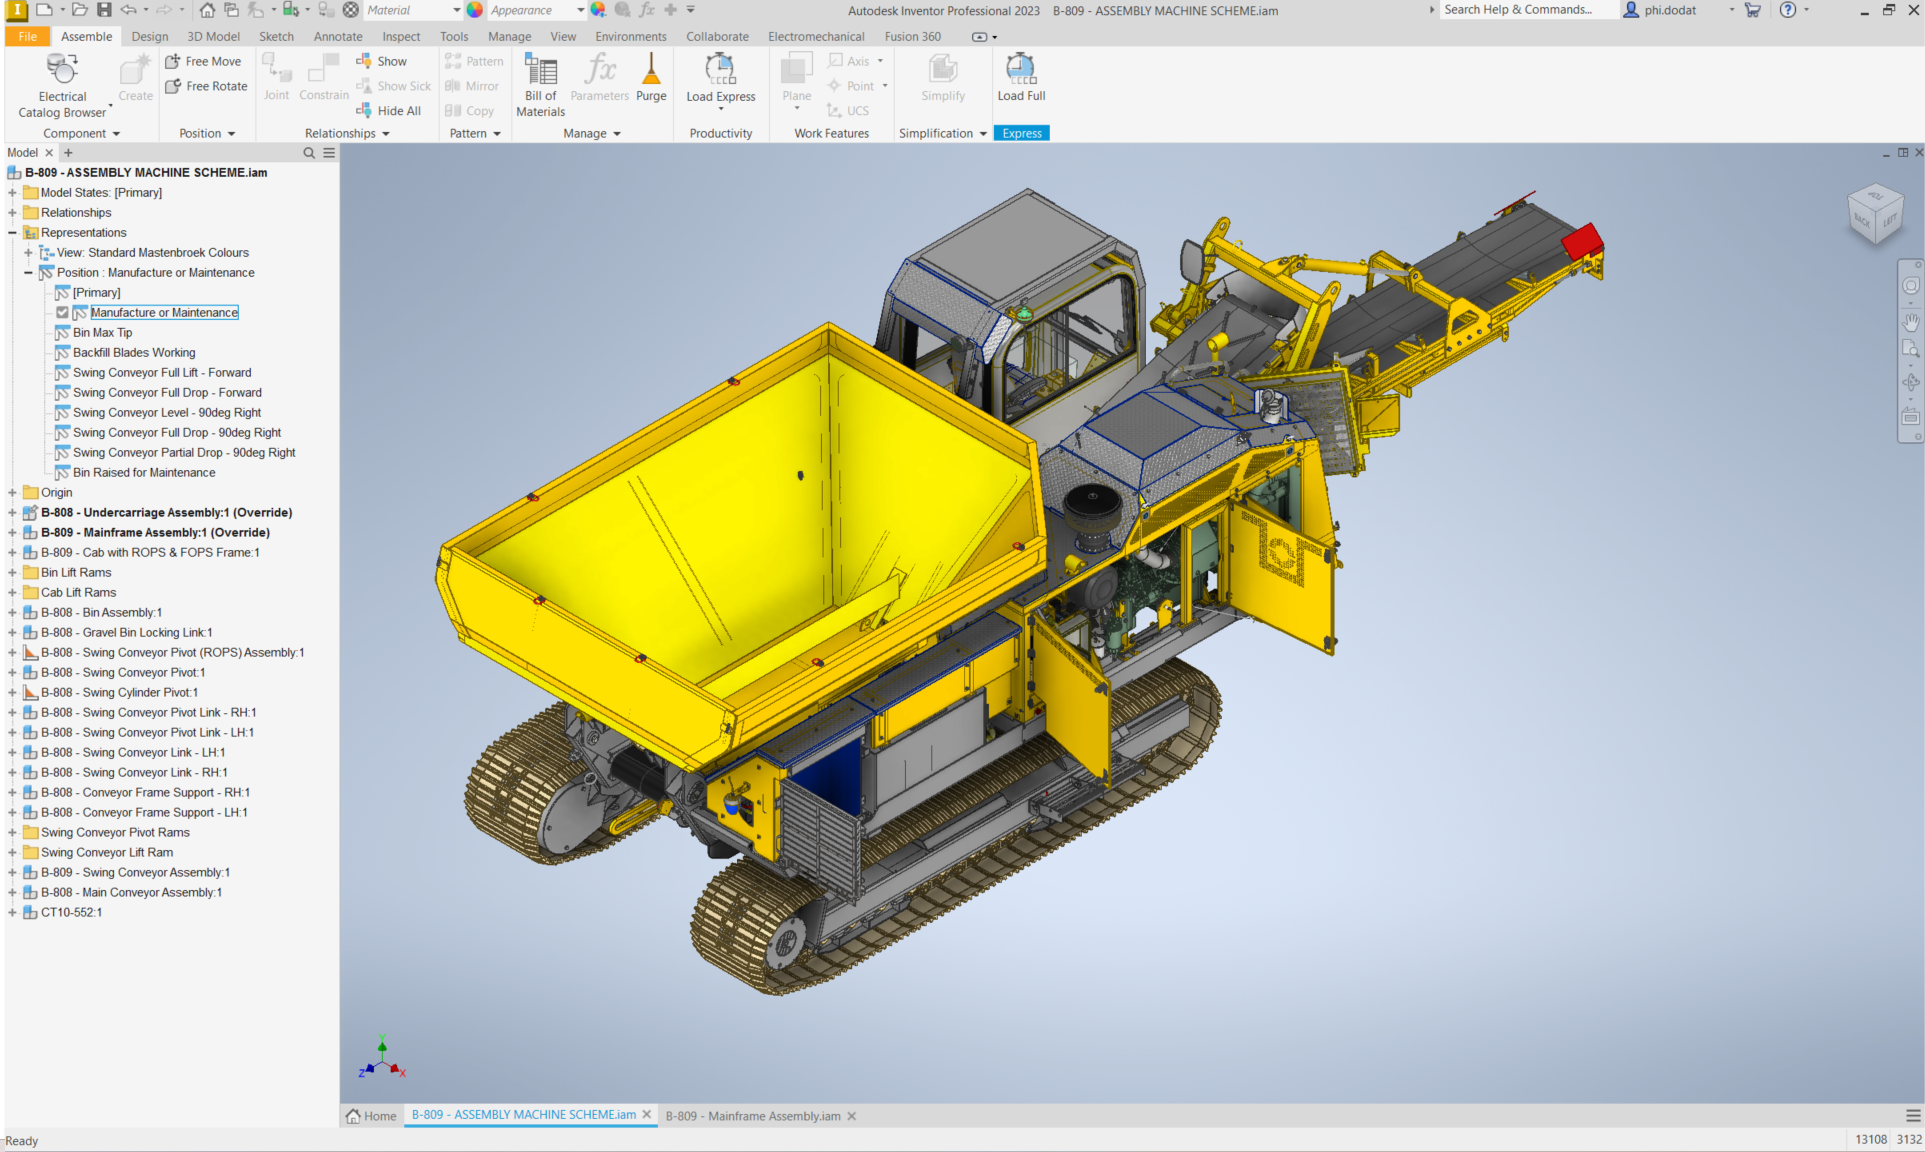Click the Show relationships icon

coord(364,61)
